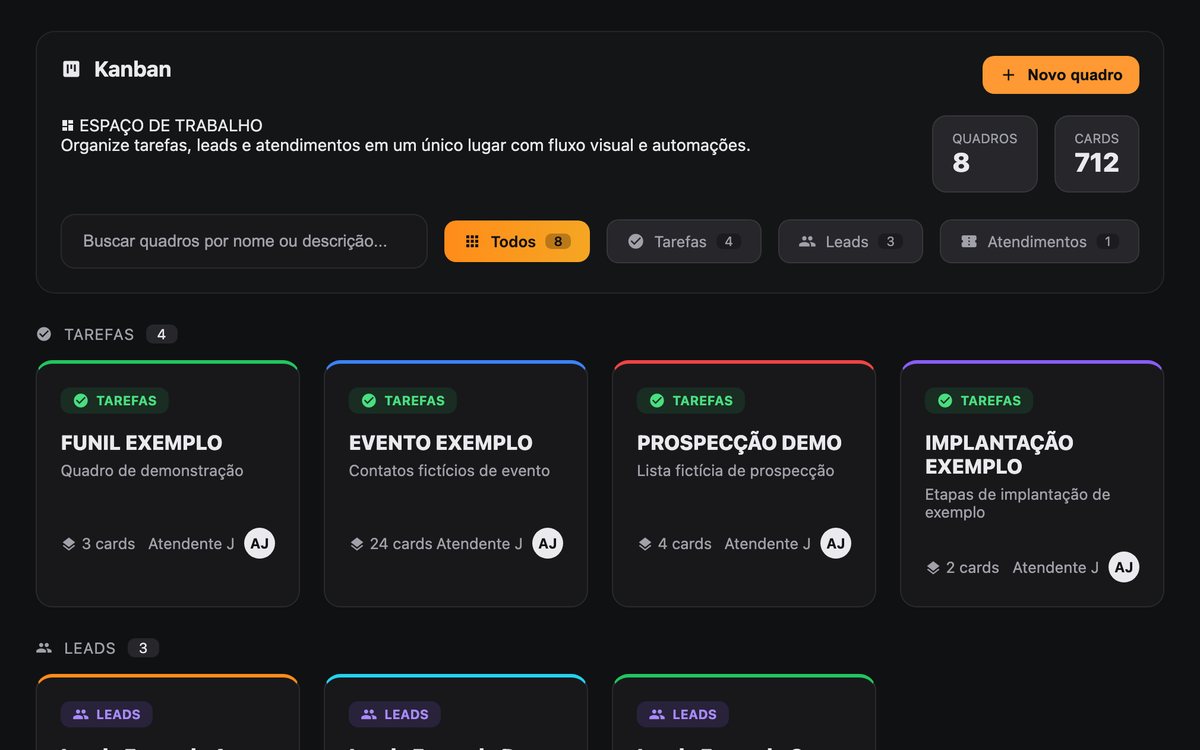Click the AJ avatar on PROSPECÇÃO DEMO card

click(836, 543)
